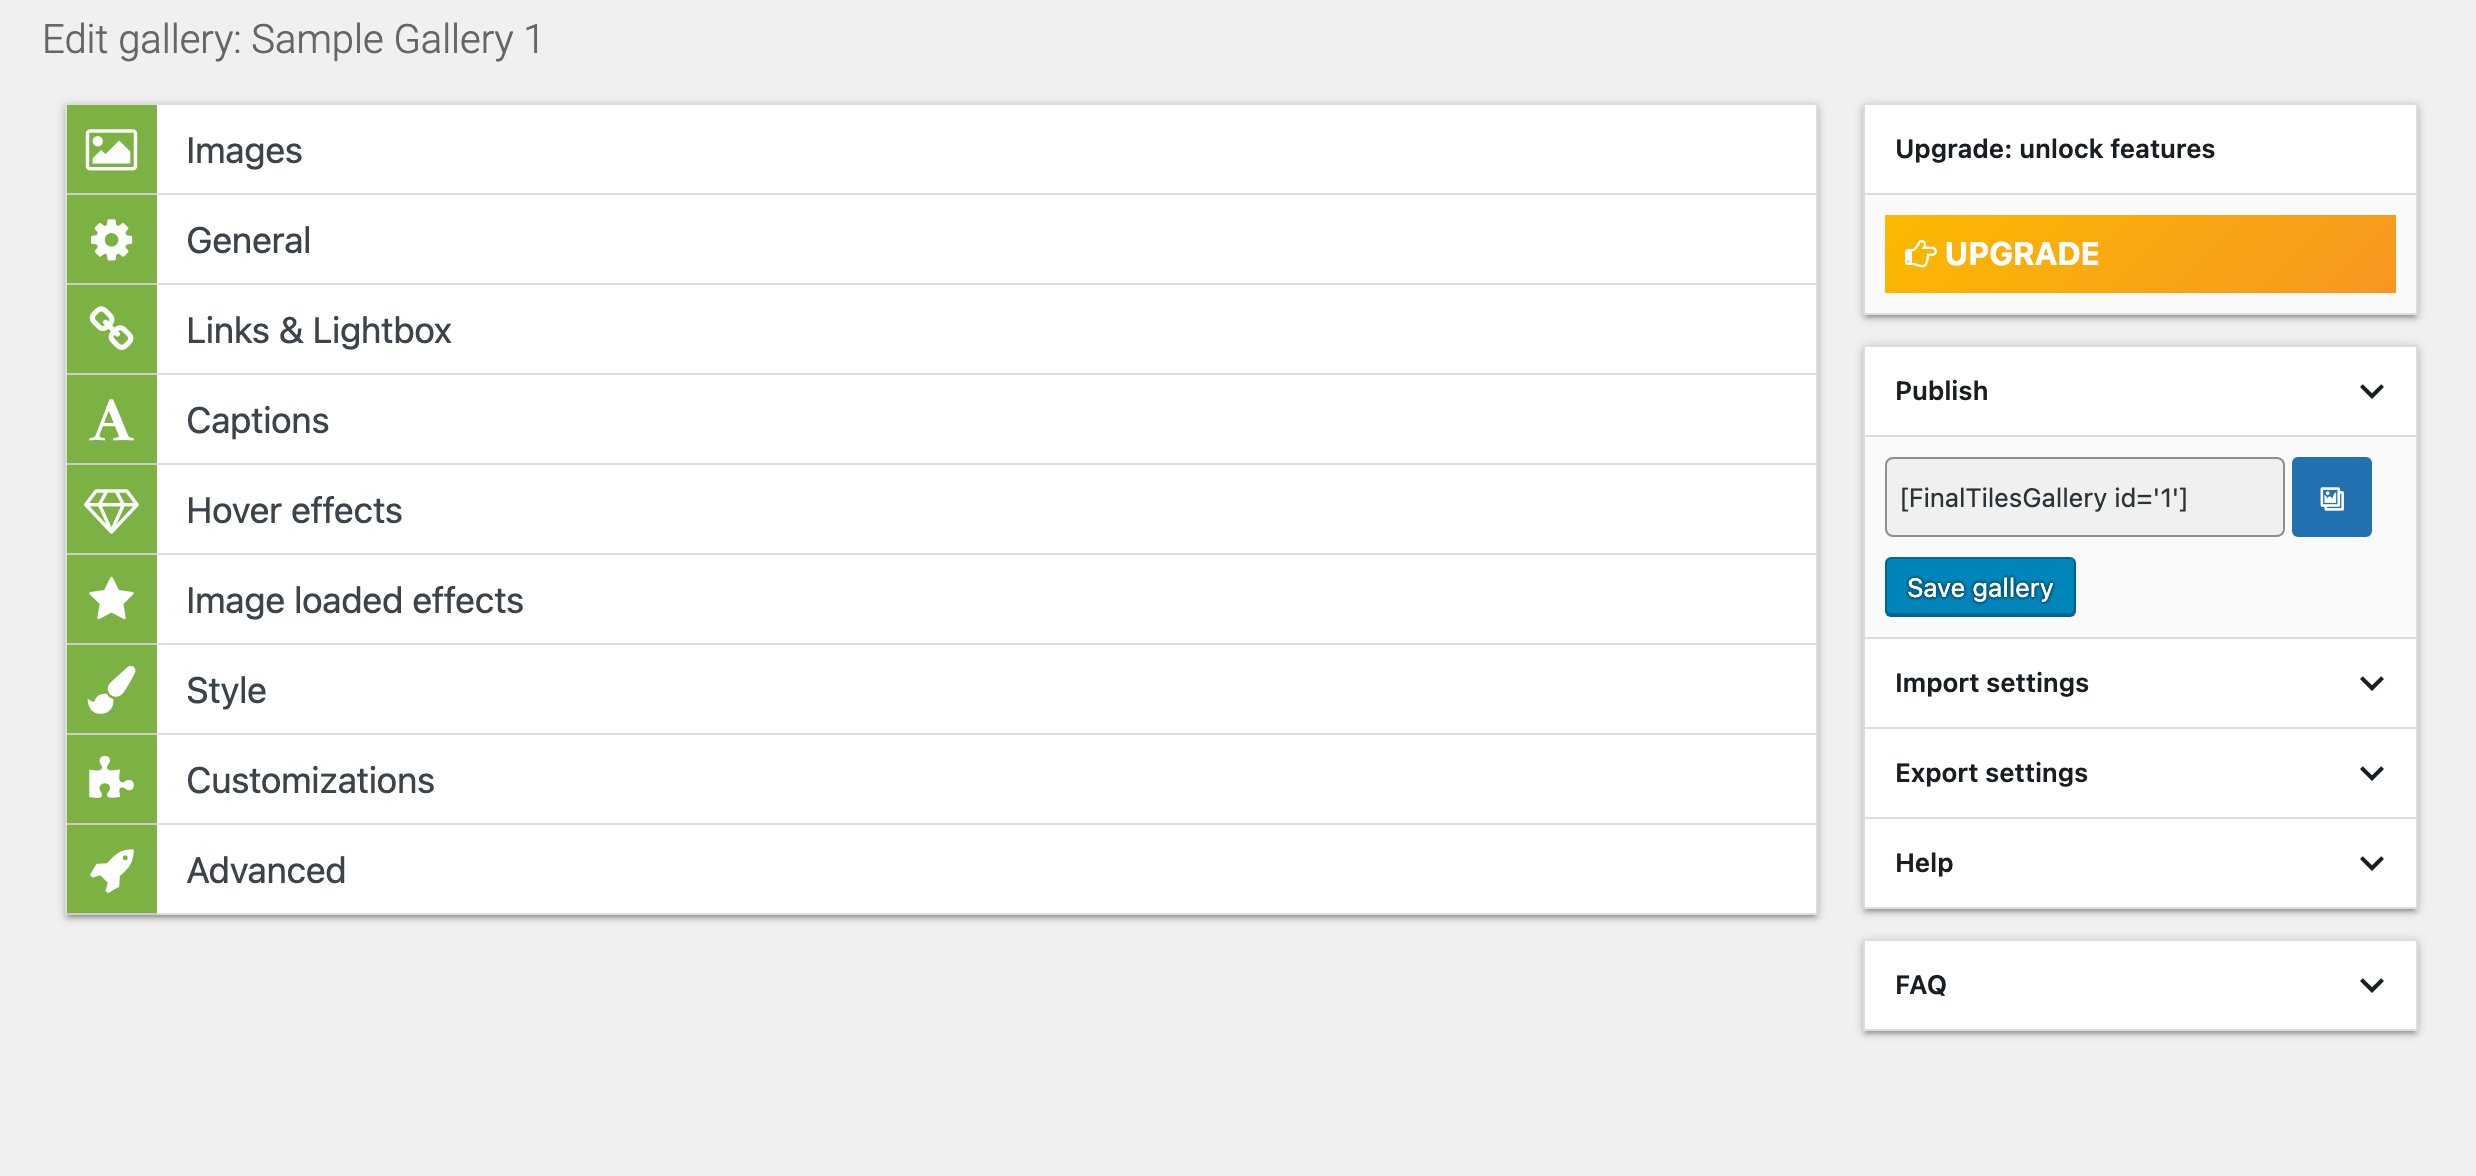Expand the Help section chevron
This screenshot has height=1176, width=2476.
click(x=2372, y=863)
